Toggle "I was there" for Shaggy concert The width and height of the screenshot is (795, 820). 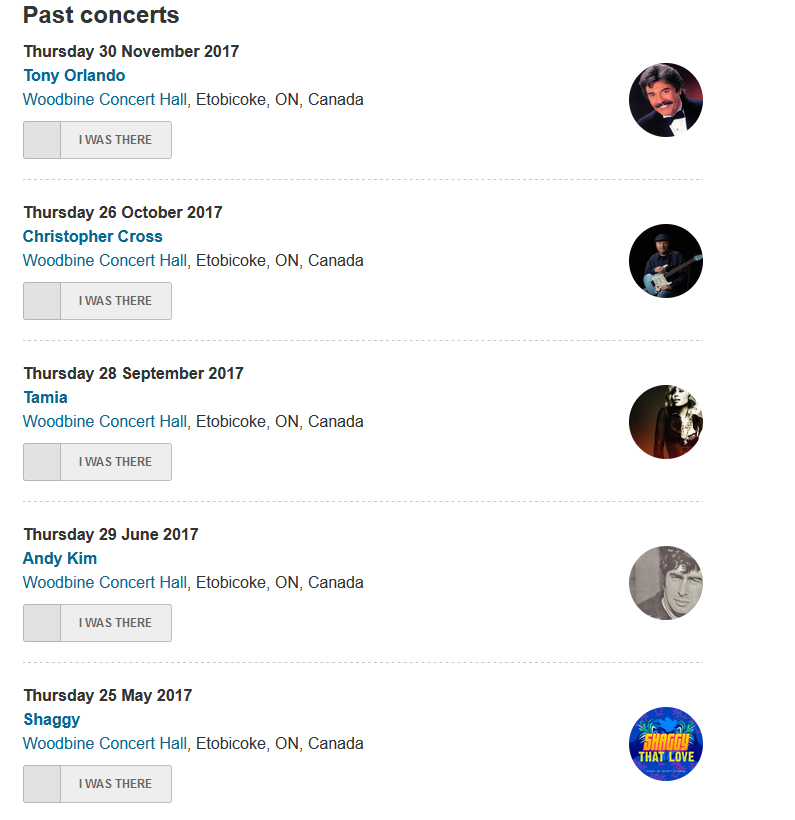(97, 784)
